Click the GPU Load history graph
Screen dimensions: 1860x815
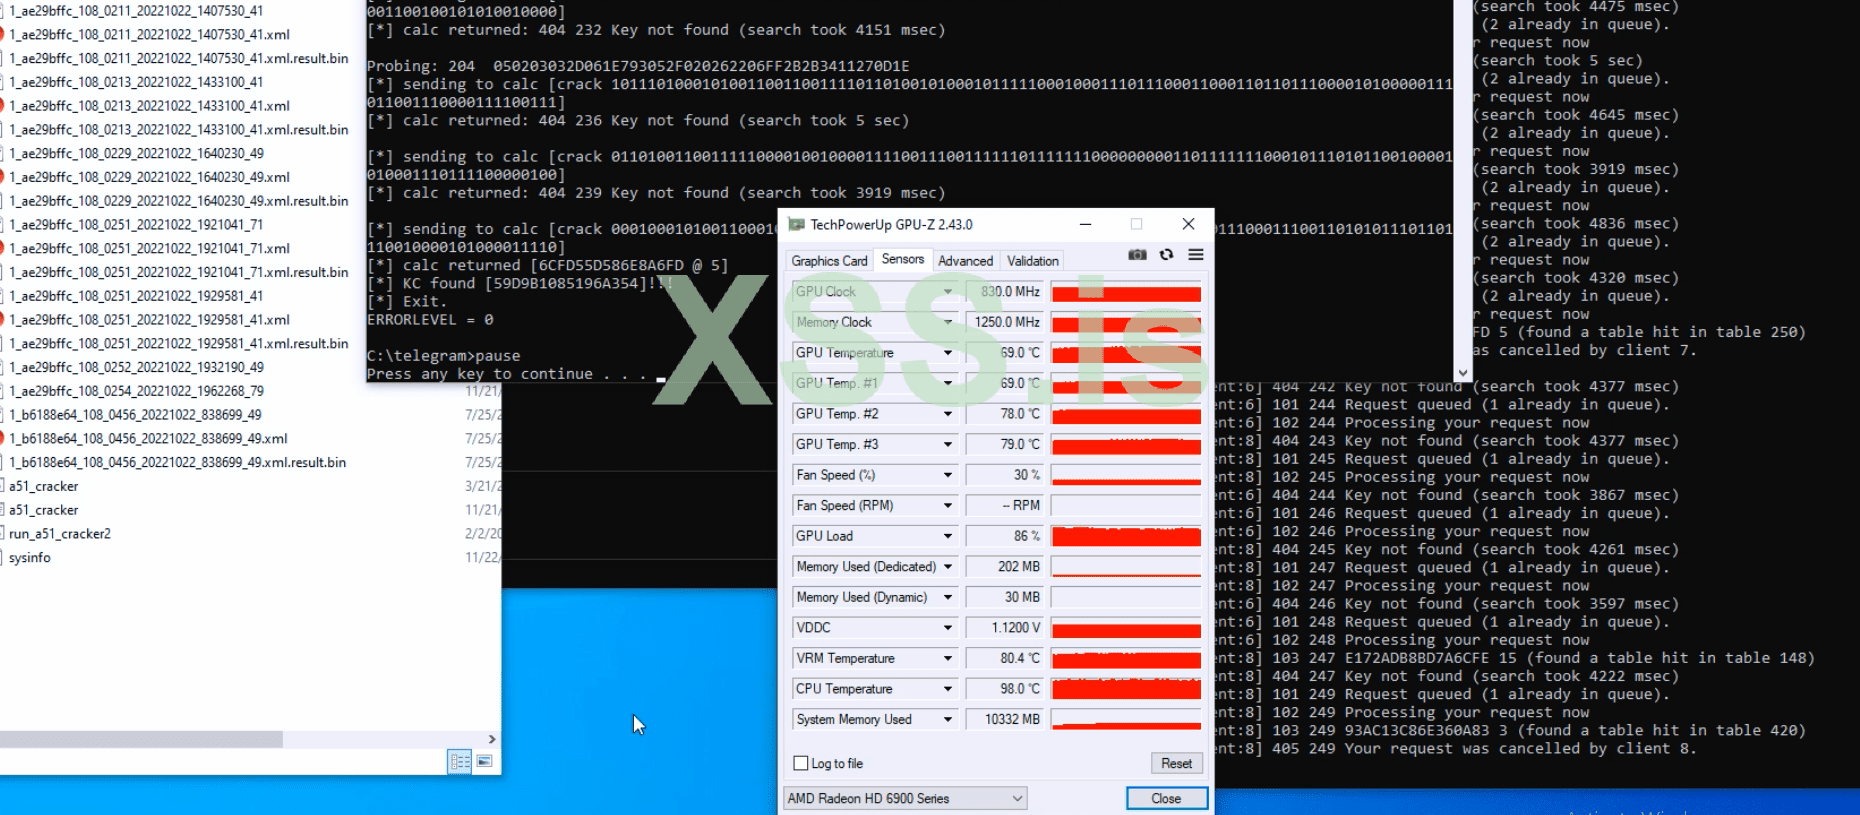click(x=1126, y=536)
